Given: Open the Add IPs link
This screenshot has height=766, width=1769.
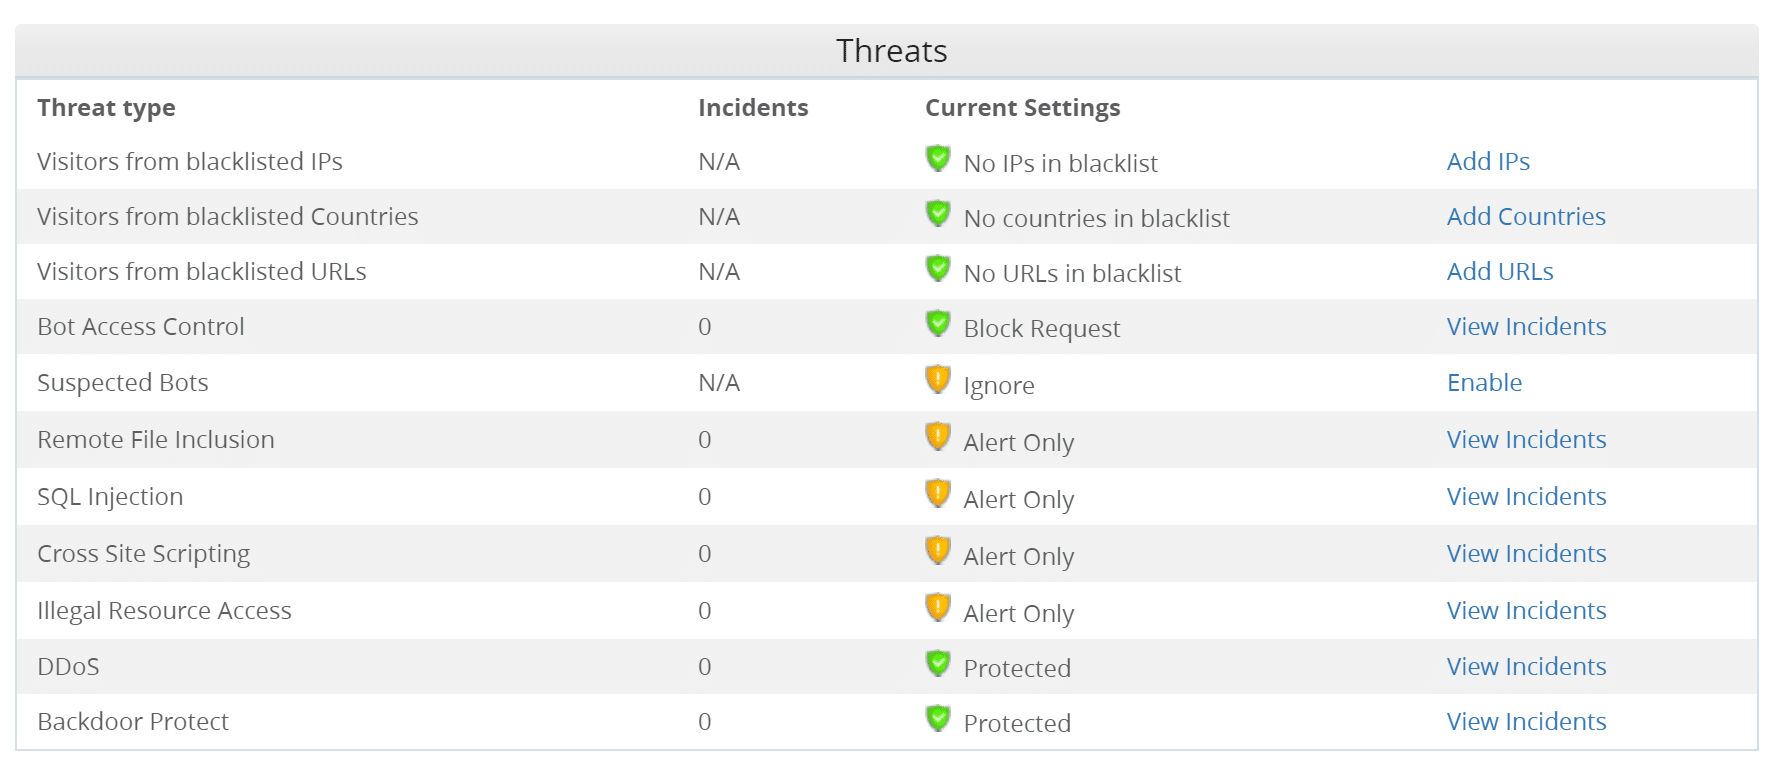Looking at the screenshot, I should (x=1488, y=161).
